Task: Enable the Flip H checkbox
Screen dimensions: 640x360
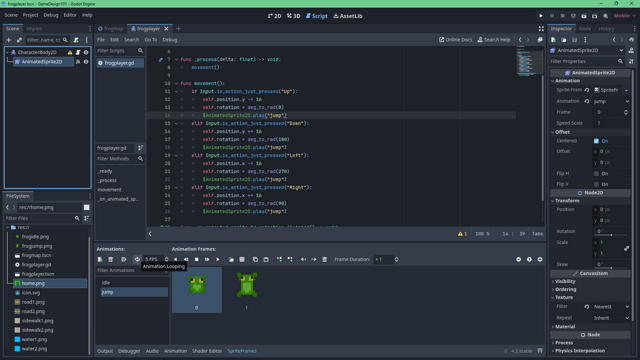Action: tap(596, 174)
